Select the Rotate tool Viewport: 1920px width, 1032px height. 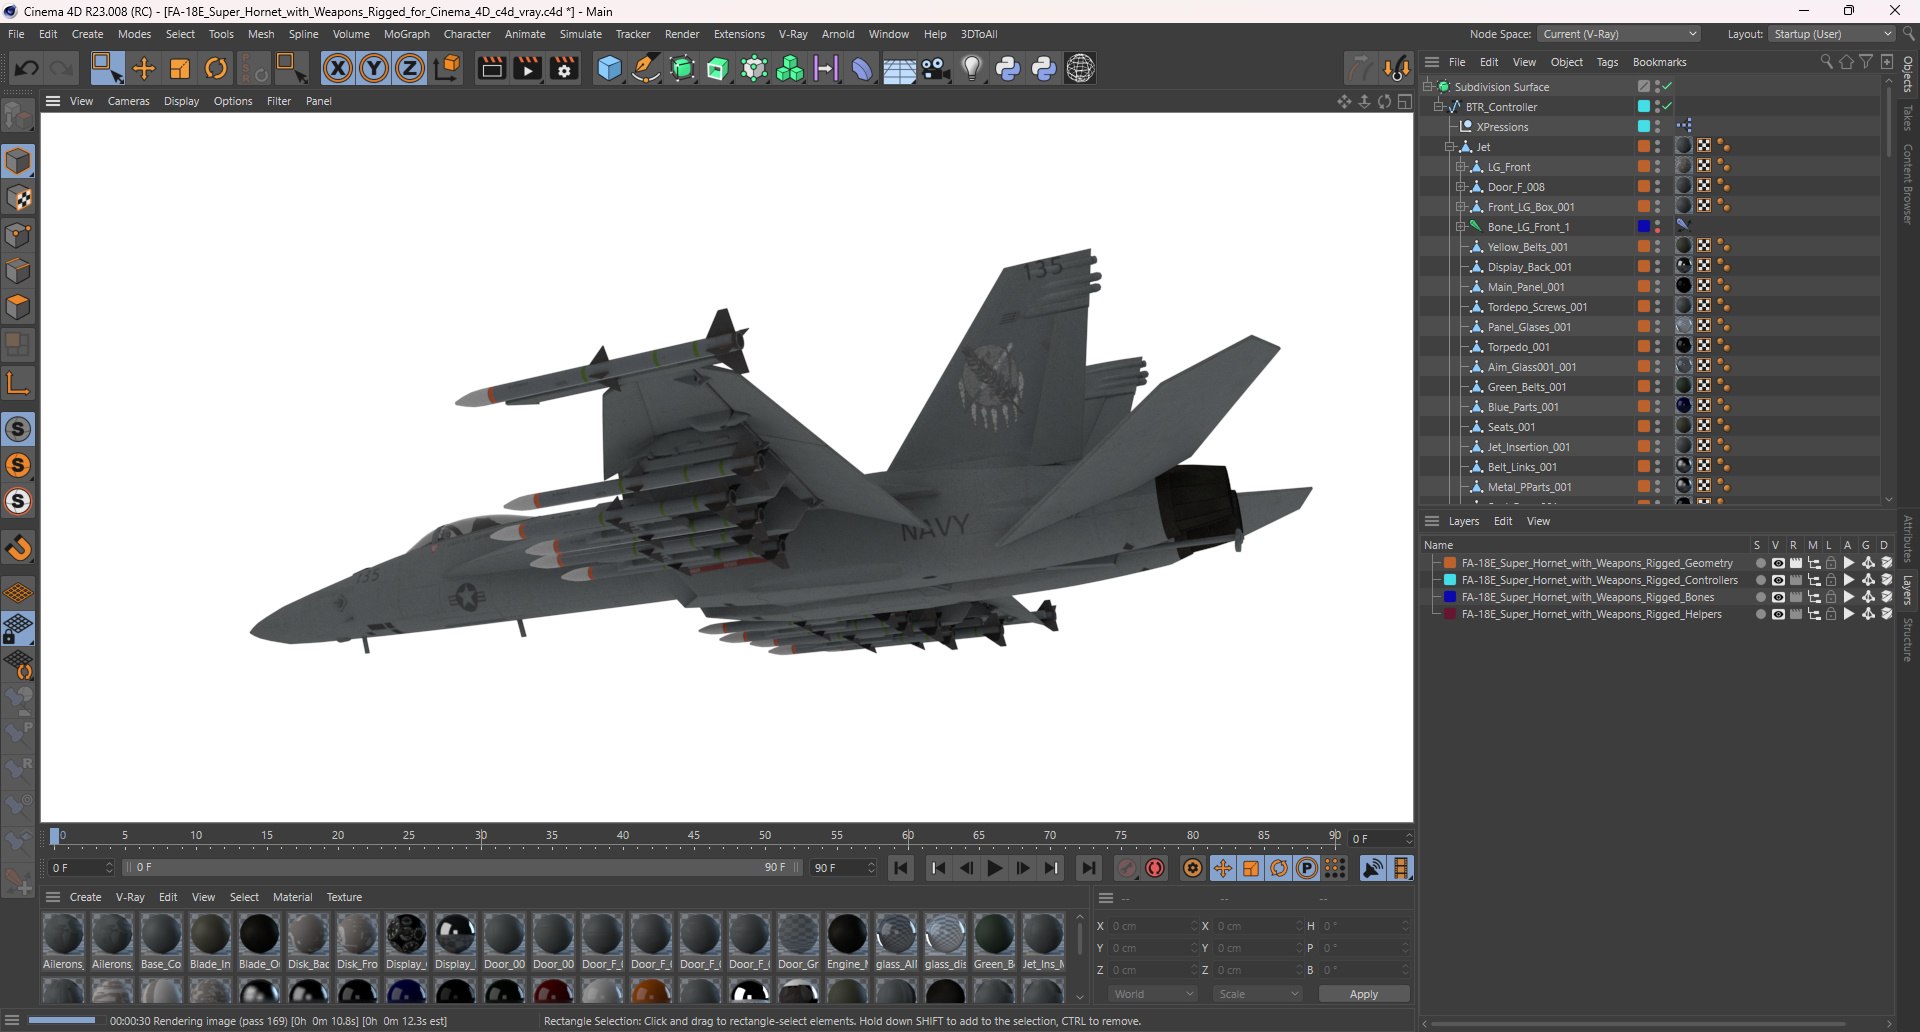tap(216, 68)
